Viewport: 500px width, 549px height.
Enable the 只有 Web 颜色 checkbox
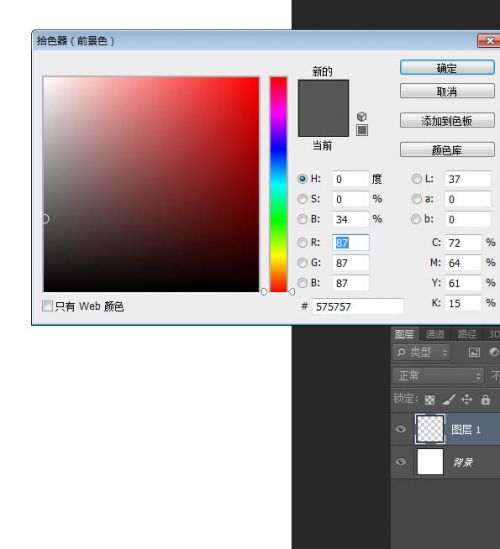click(x=47, y=306)
